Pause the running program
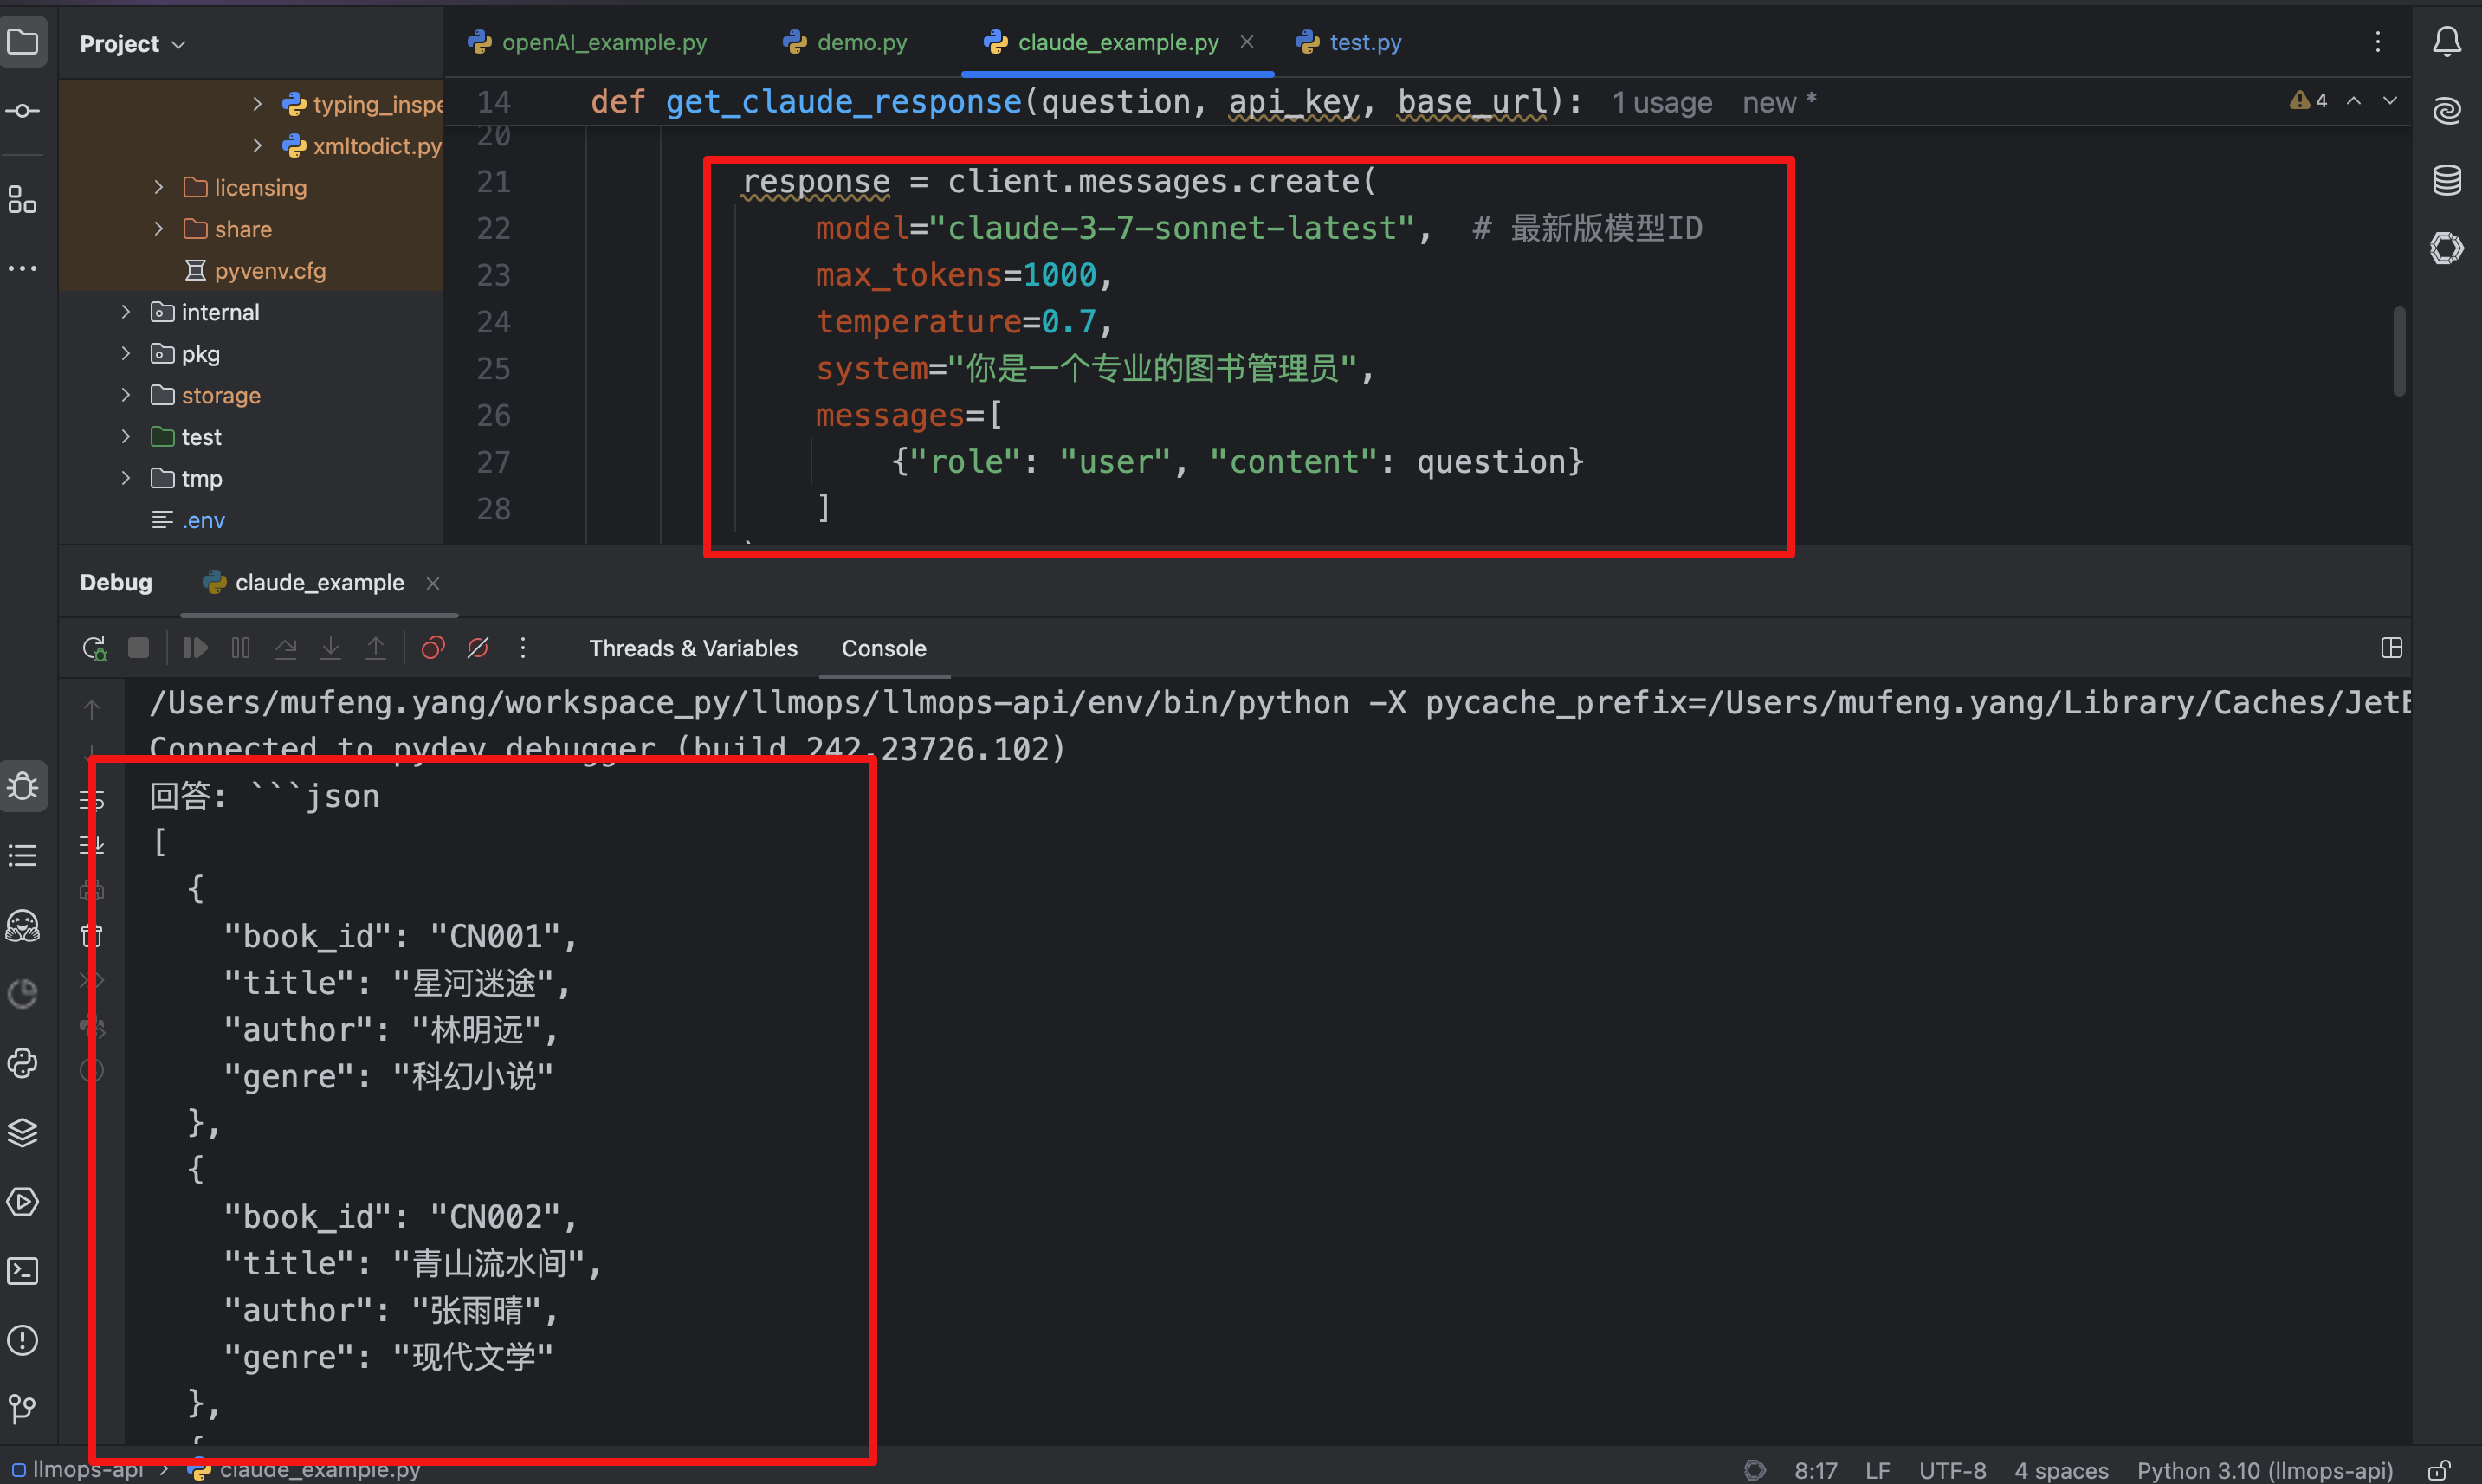 pos(240,647)
